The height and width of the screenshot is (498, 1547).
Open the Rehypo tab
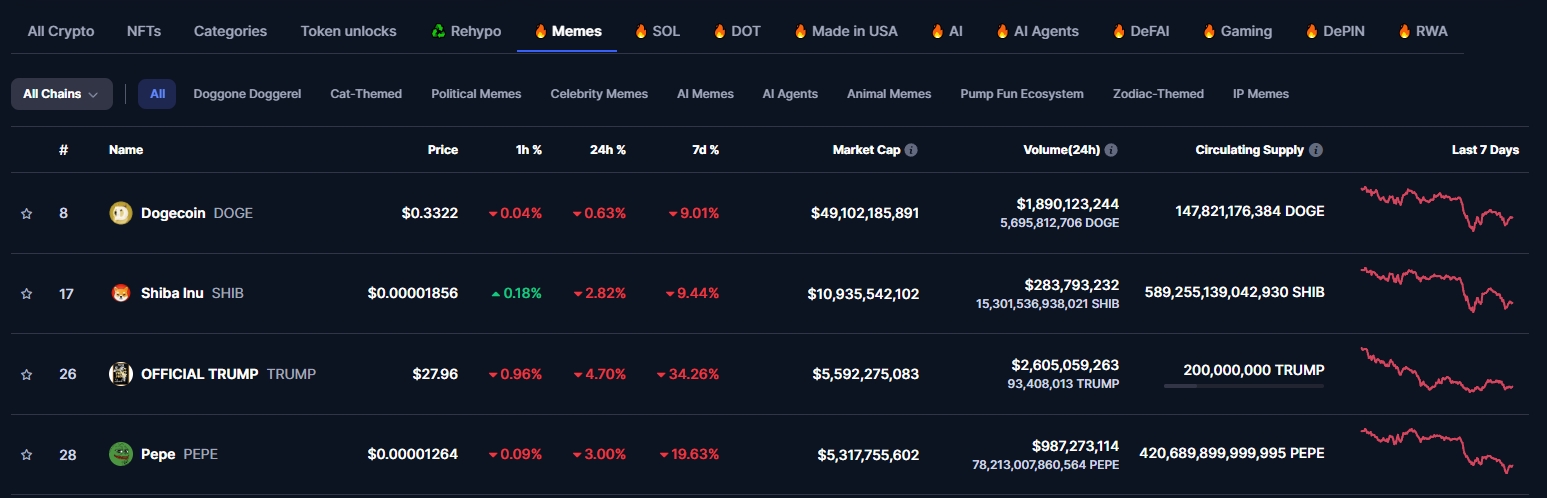[466, 31]
